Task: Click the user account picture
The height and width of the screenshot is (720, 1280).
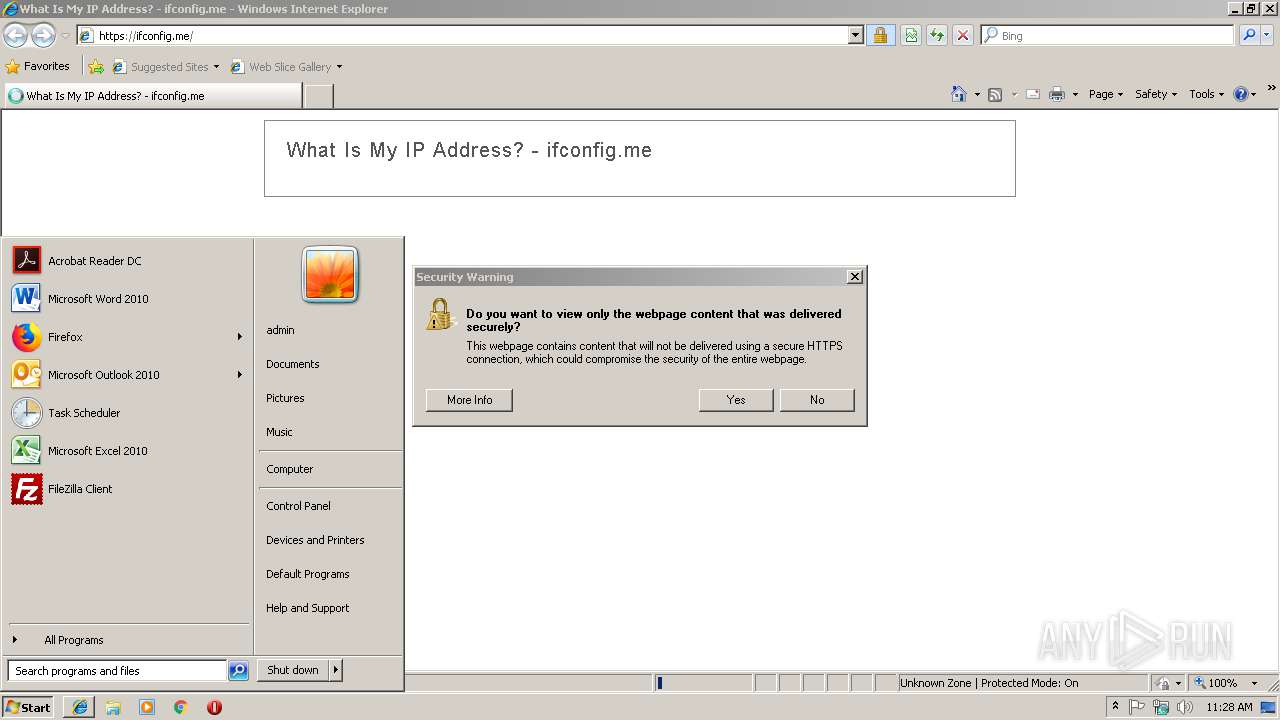Action: coord(330,274)
